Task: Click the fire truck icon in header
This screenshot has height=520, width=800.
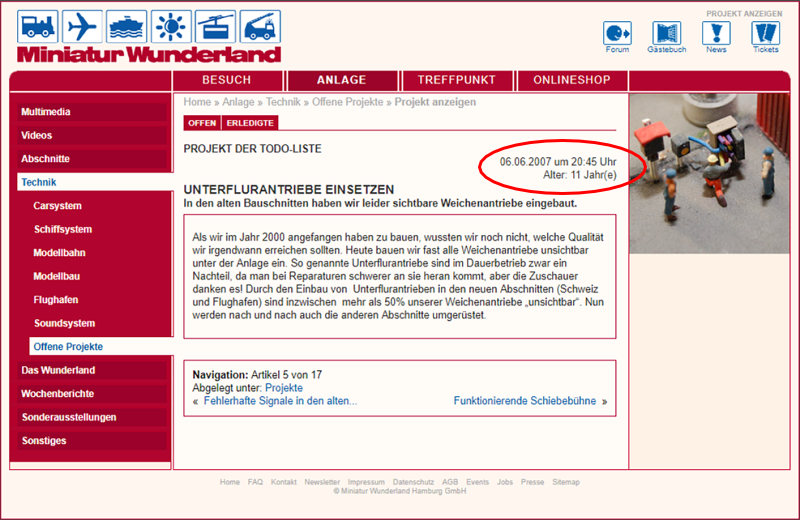Action: [260, 27]
